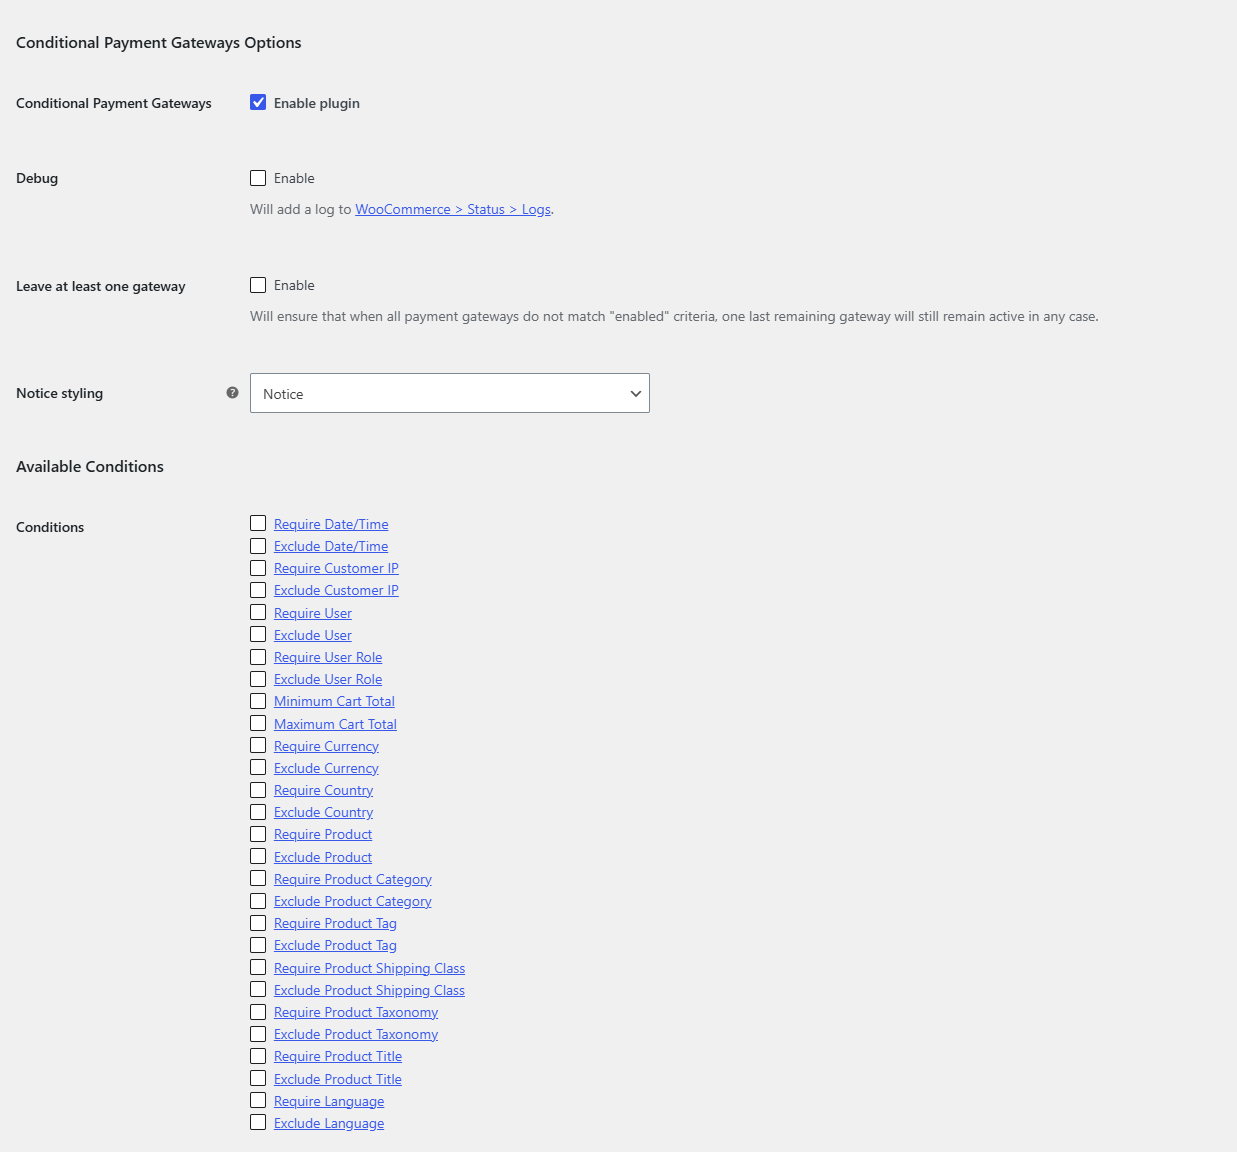
Task: Check the Require Country box
Action: [x=258, y=790]
